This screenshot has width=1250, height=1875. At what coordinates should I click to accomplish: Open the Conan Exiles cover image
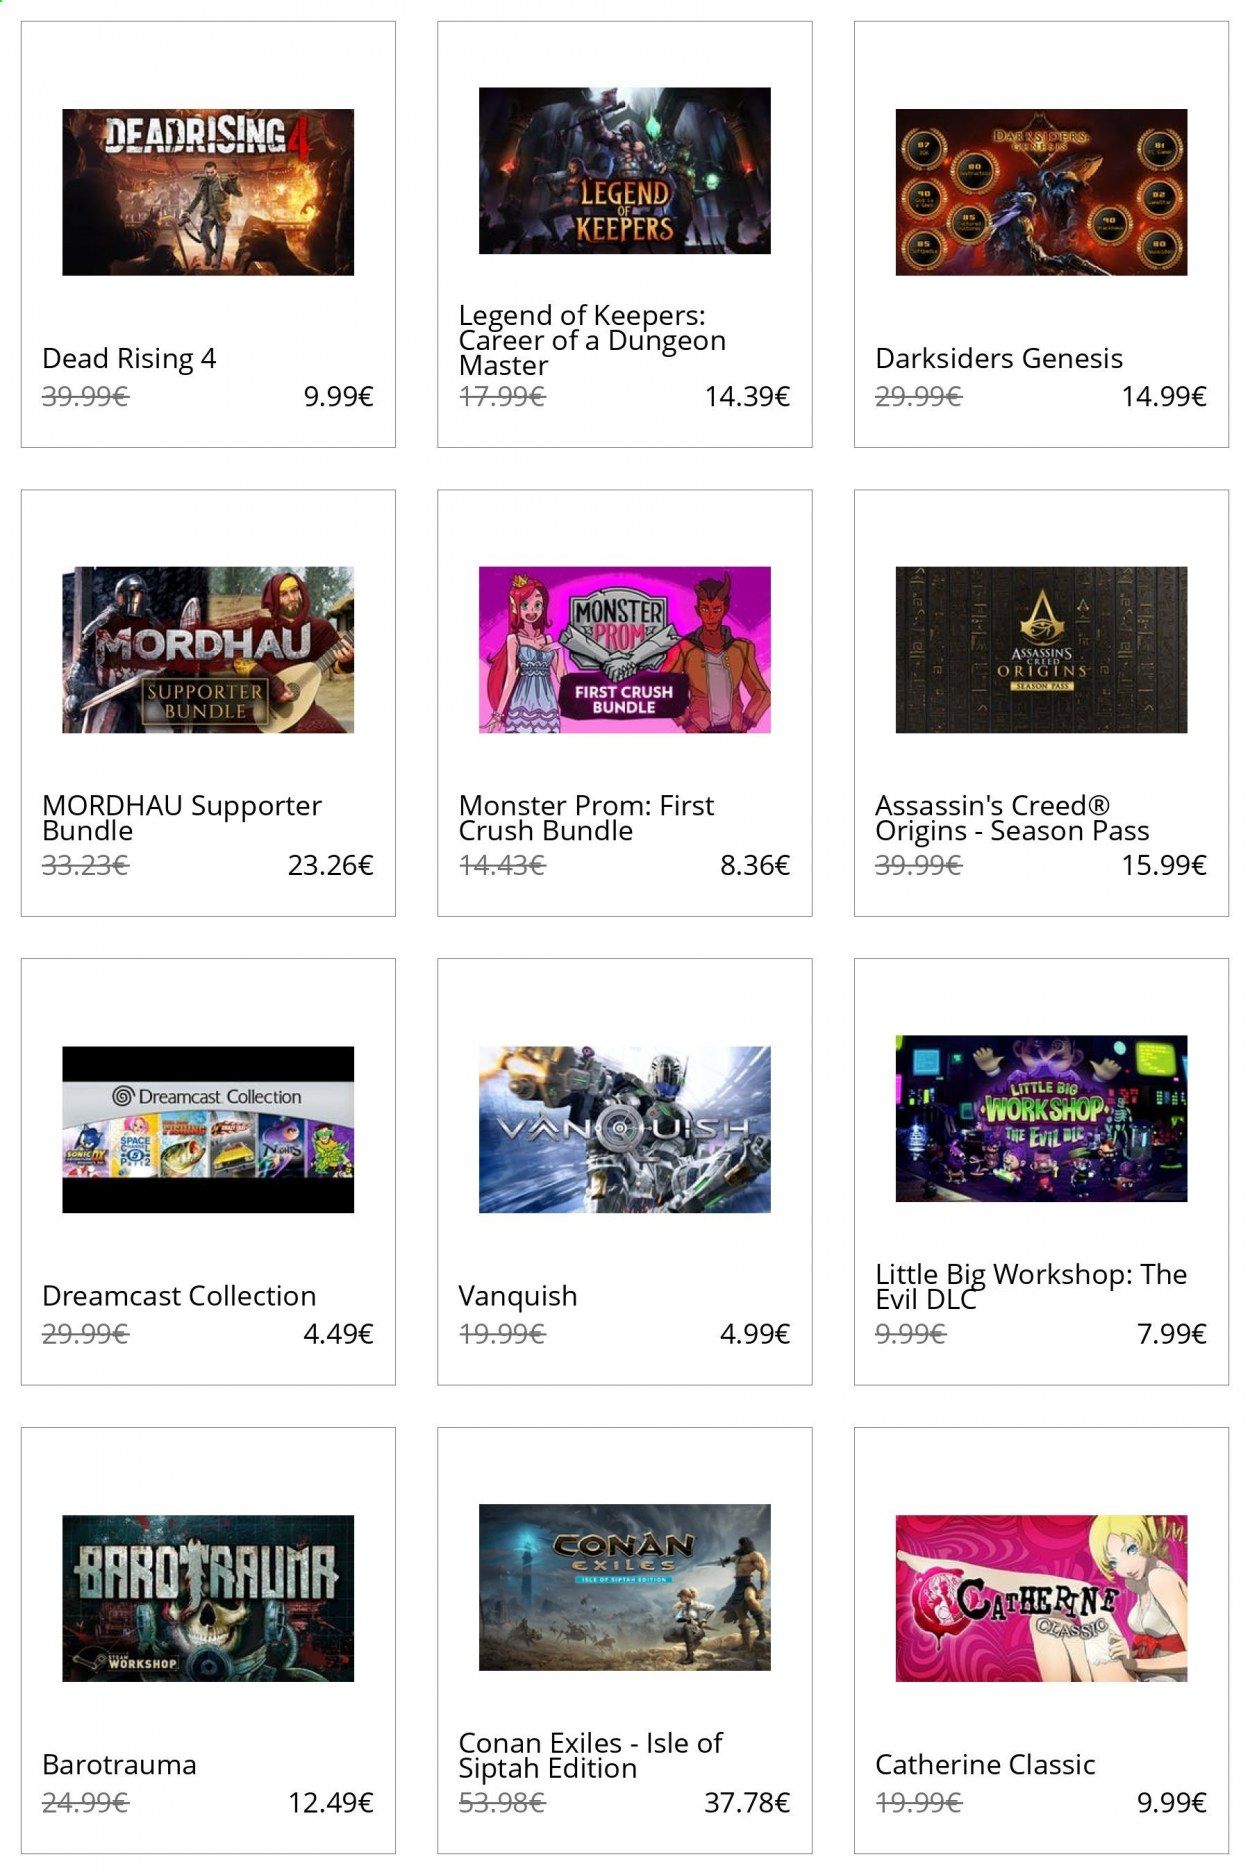tap(624, 1587)
